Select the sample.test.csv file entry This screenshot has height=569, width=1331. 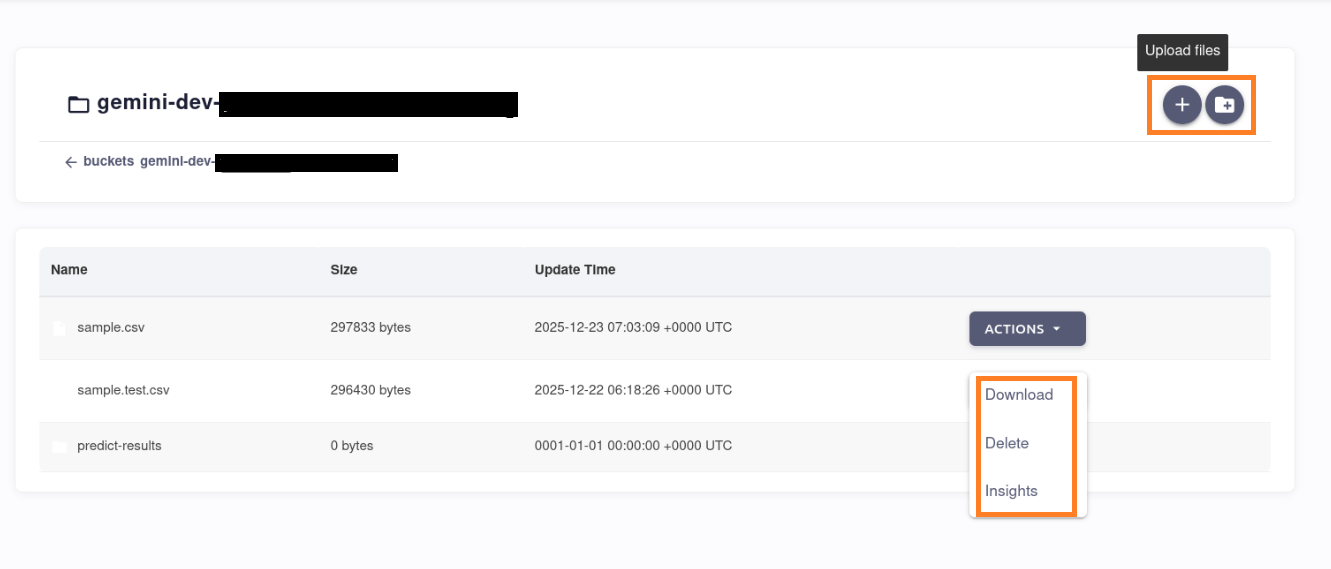123,390
